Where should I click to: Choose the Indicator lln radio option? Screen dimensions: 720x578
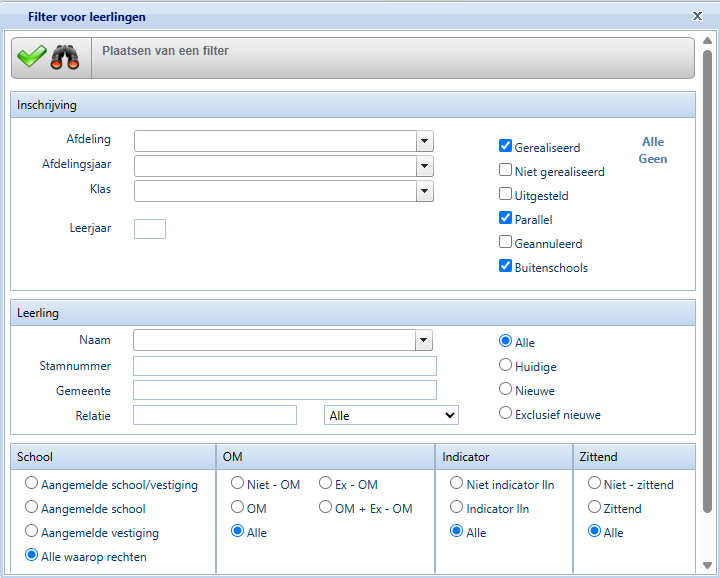click(x=456, y=507)
